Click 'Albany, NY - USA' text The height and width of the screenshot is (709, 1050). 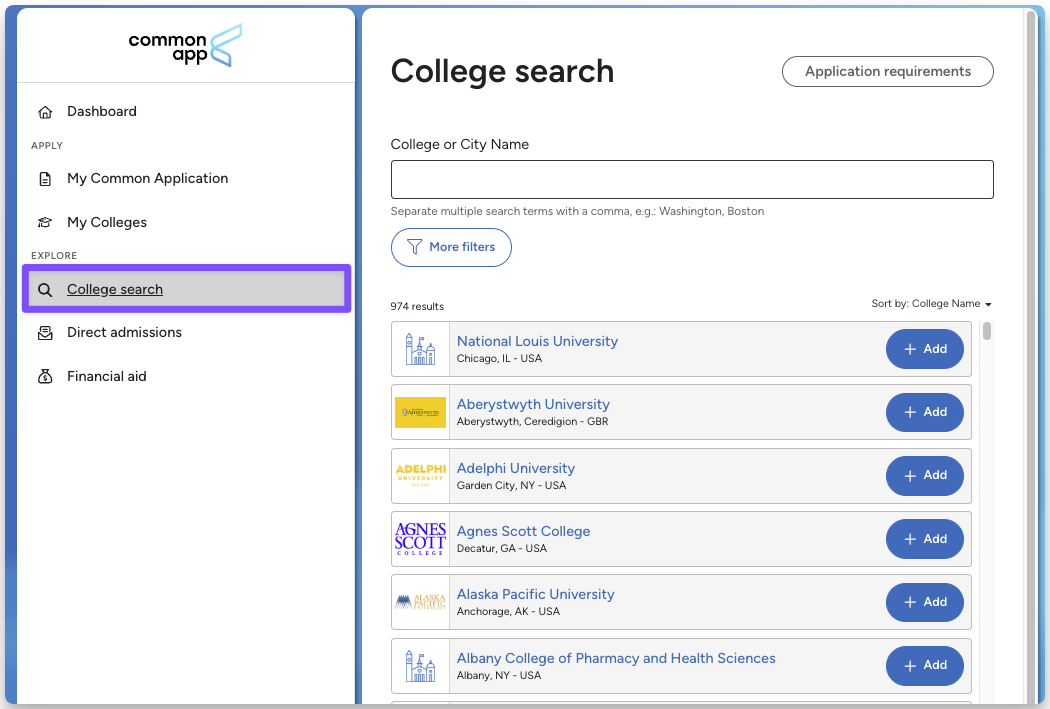[499, 676]
